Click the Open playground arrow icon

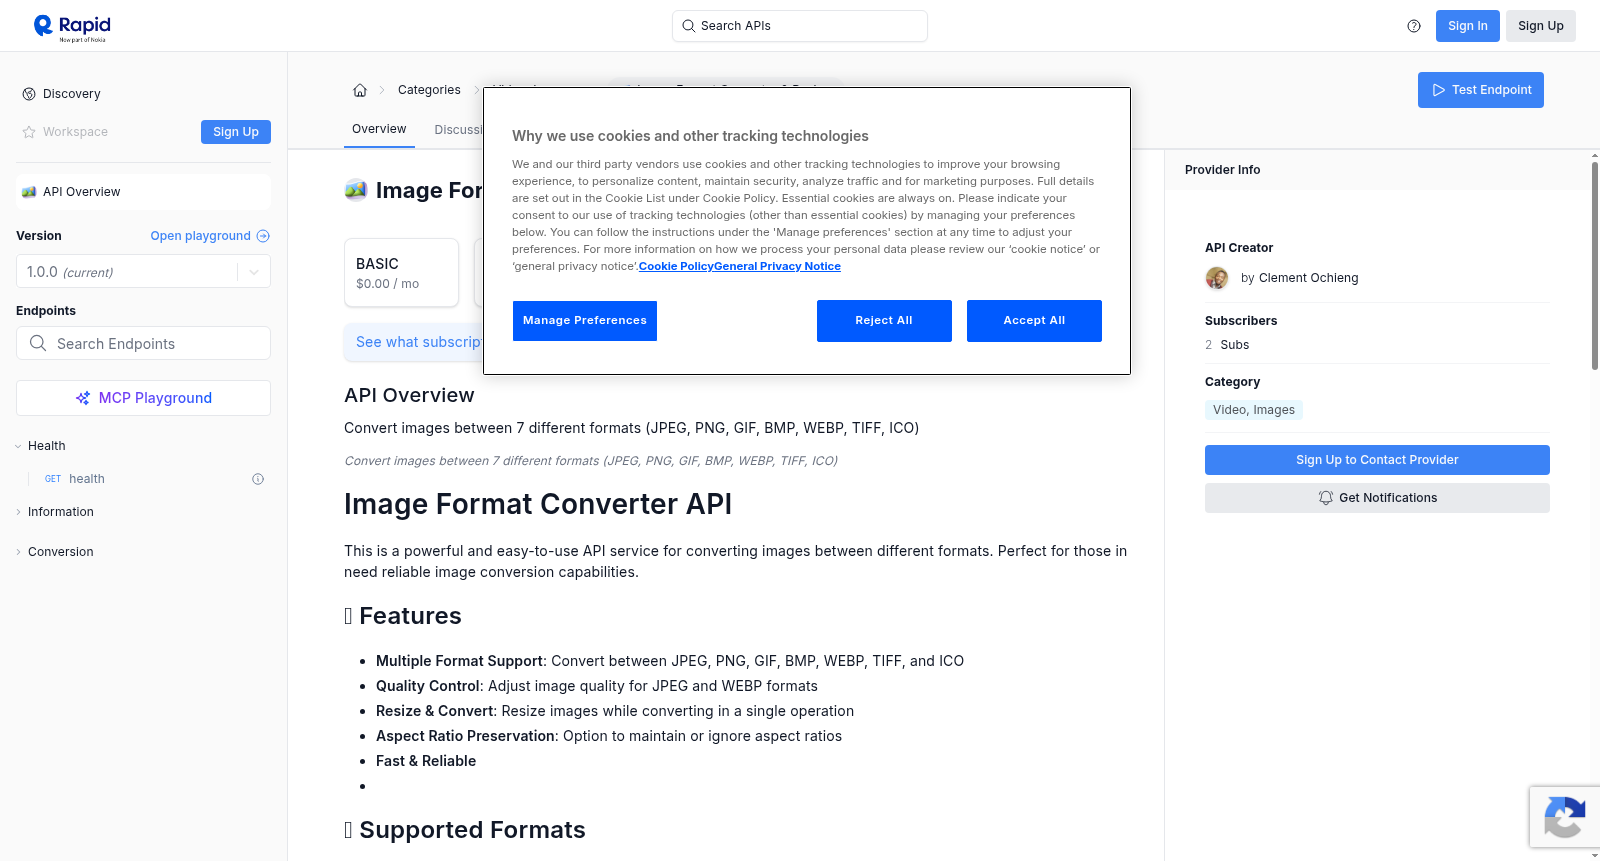[x=263, y=236]
